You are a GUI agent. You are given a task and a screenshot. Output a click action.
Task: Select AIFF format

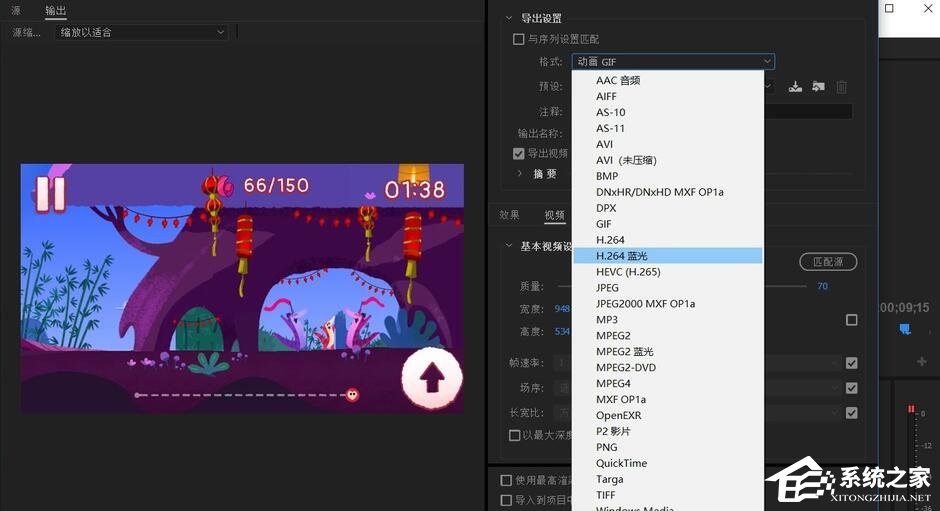[x=668, y=96]
